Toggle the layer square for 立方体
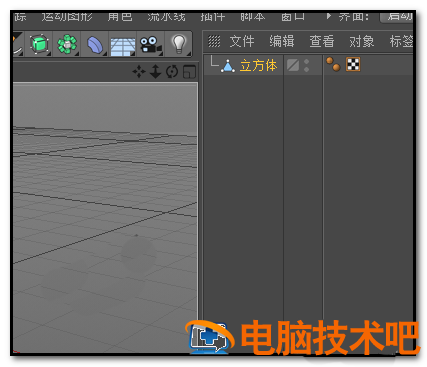The height and width of the screenshot is (367, 427). coord(293,65)
